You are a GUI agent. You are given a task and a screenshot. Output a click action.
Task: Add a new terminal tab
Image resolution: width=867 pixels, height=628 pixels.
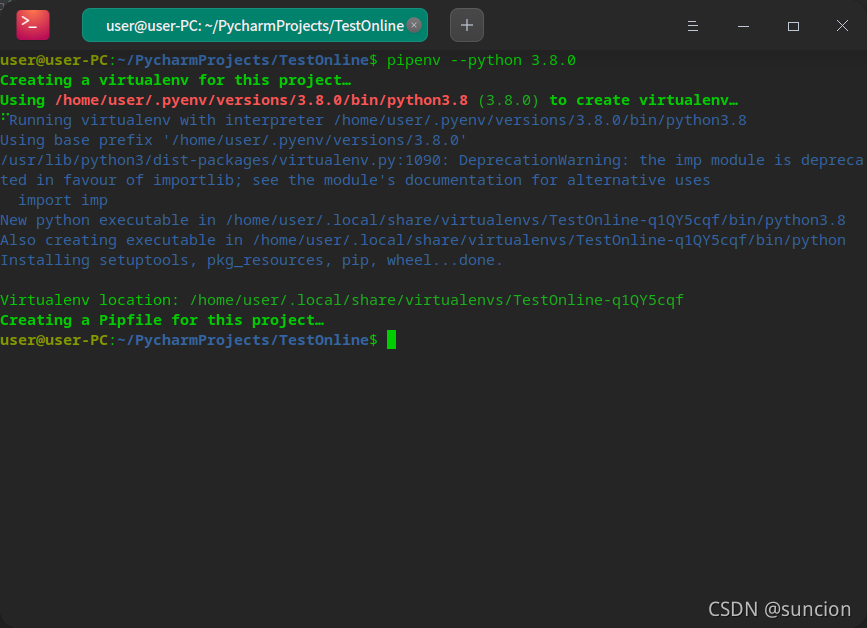467,25
